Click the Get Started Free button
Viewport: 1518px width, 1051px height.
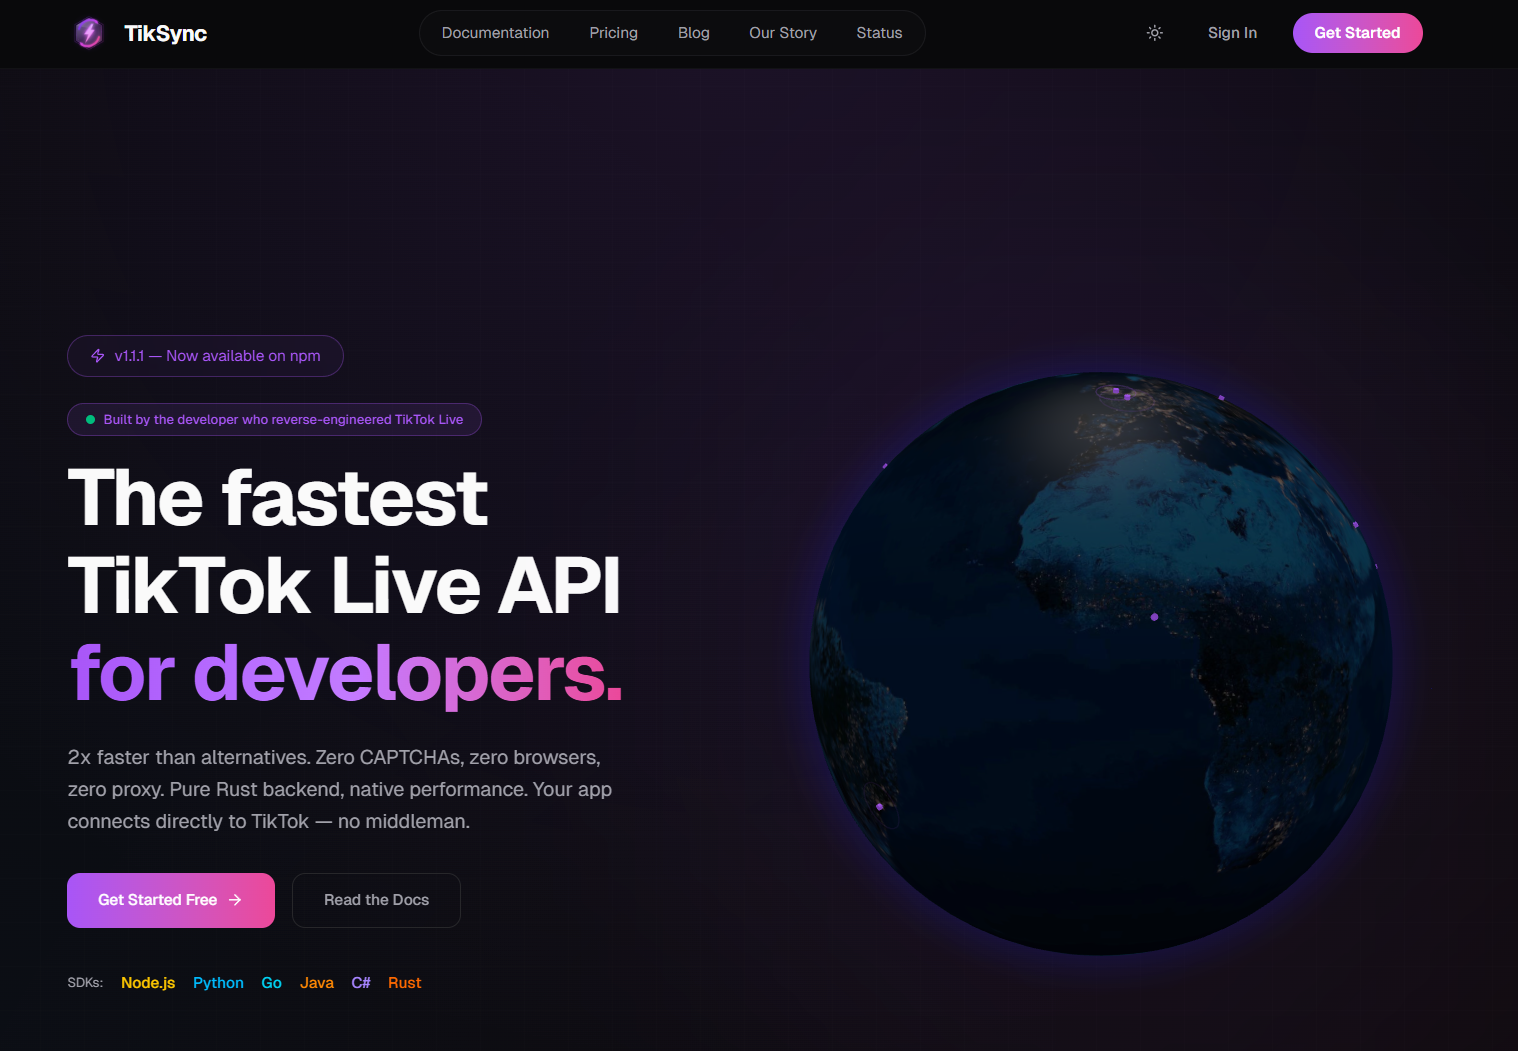[171, 900]
